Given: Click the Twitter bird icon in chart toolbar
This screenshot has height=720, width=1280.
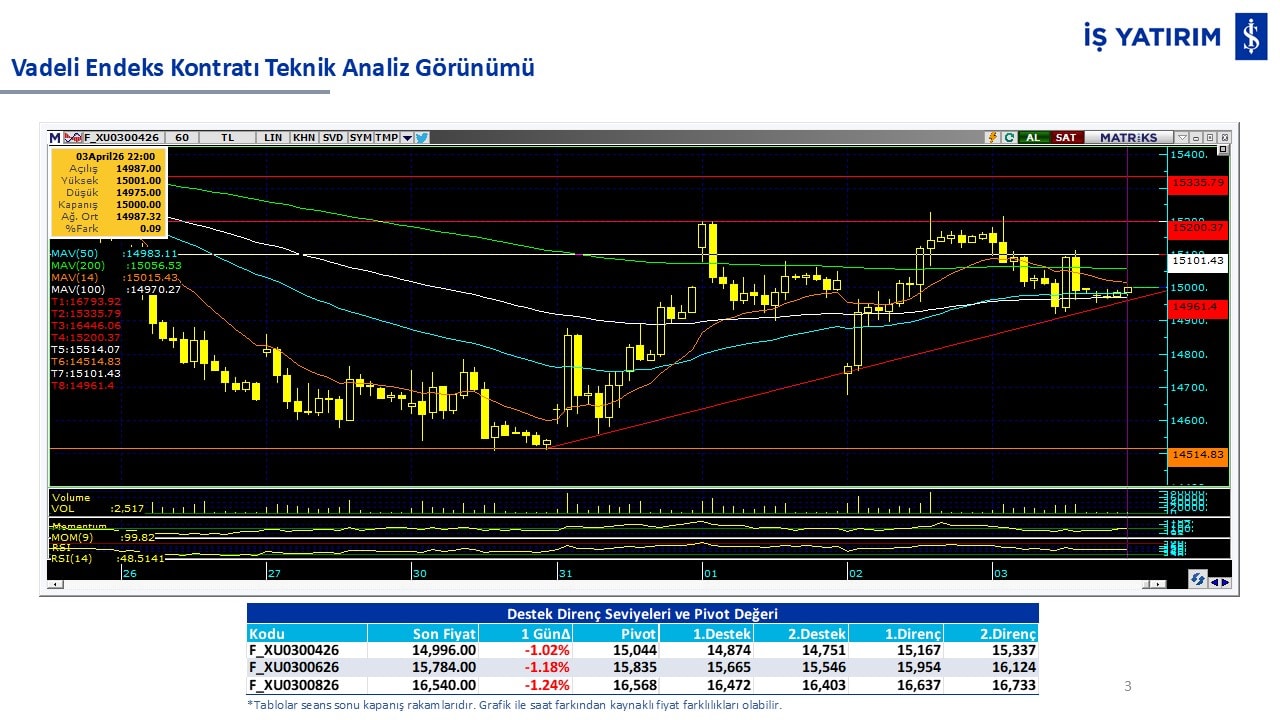Looking at the screenshot, I should pos(422,138).
